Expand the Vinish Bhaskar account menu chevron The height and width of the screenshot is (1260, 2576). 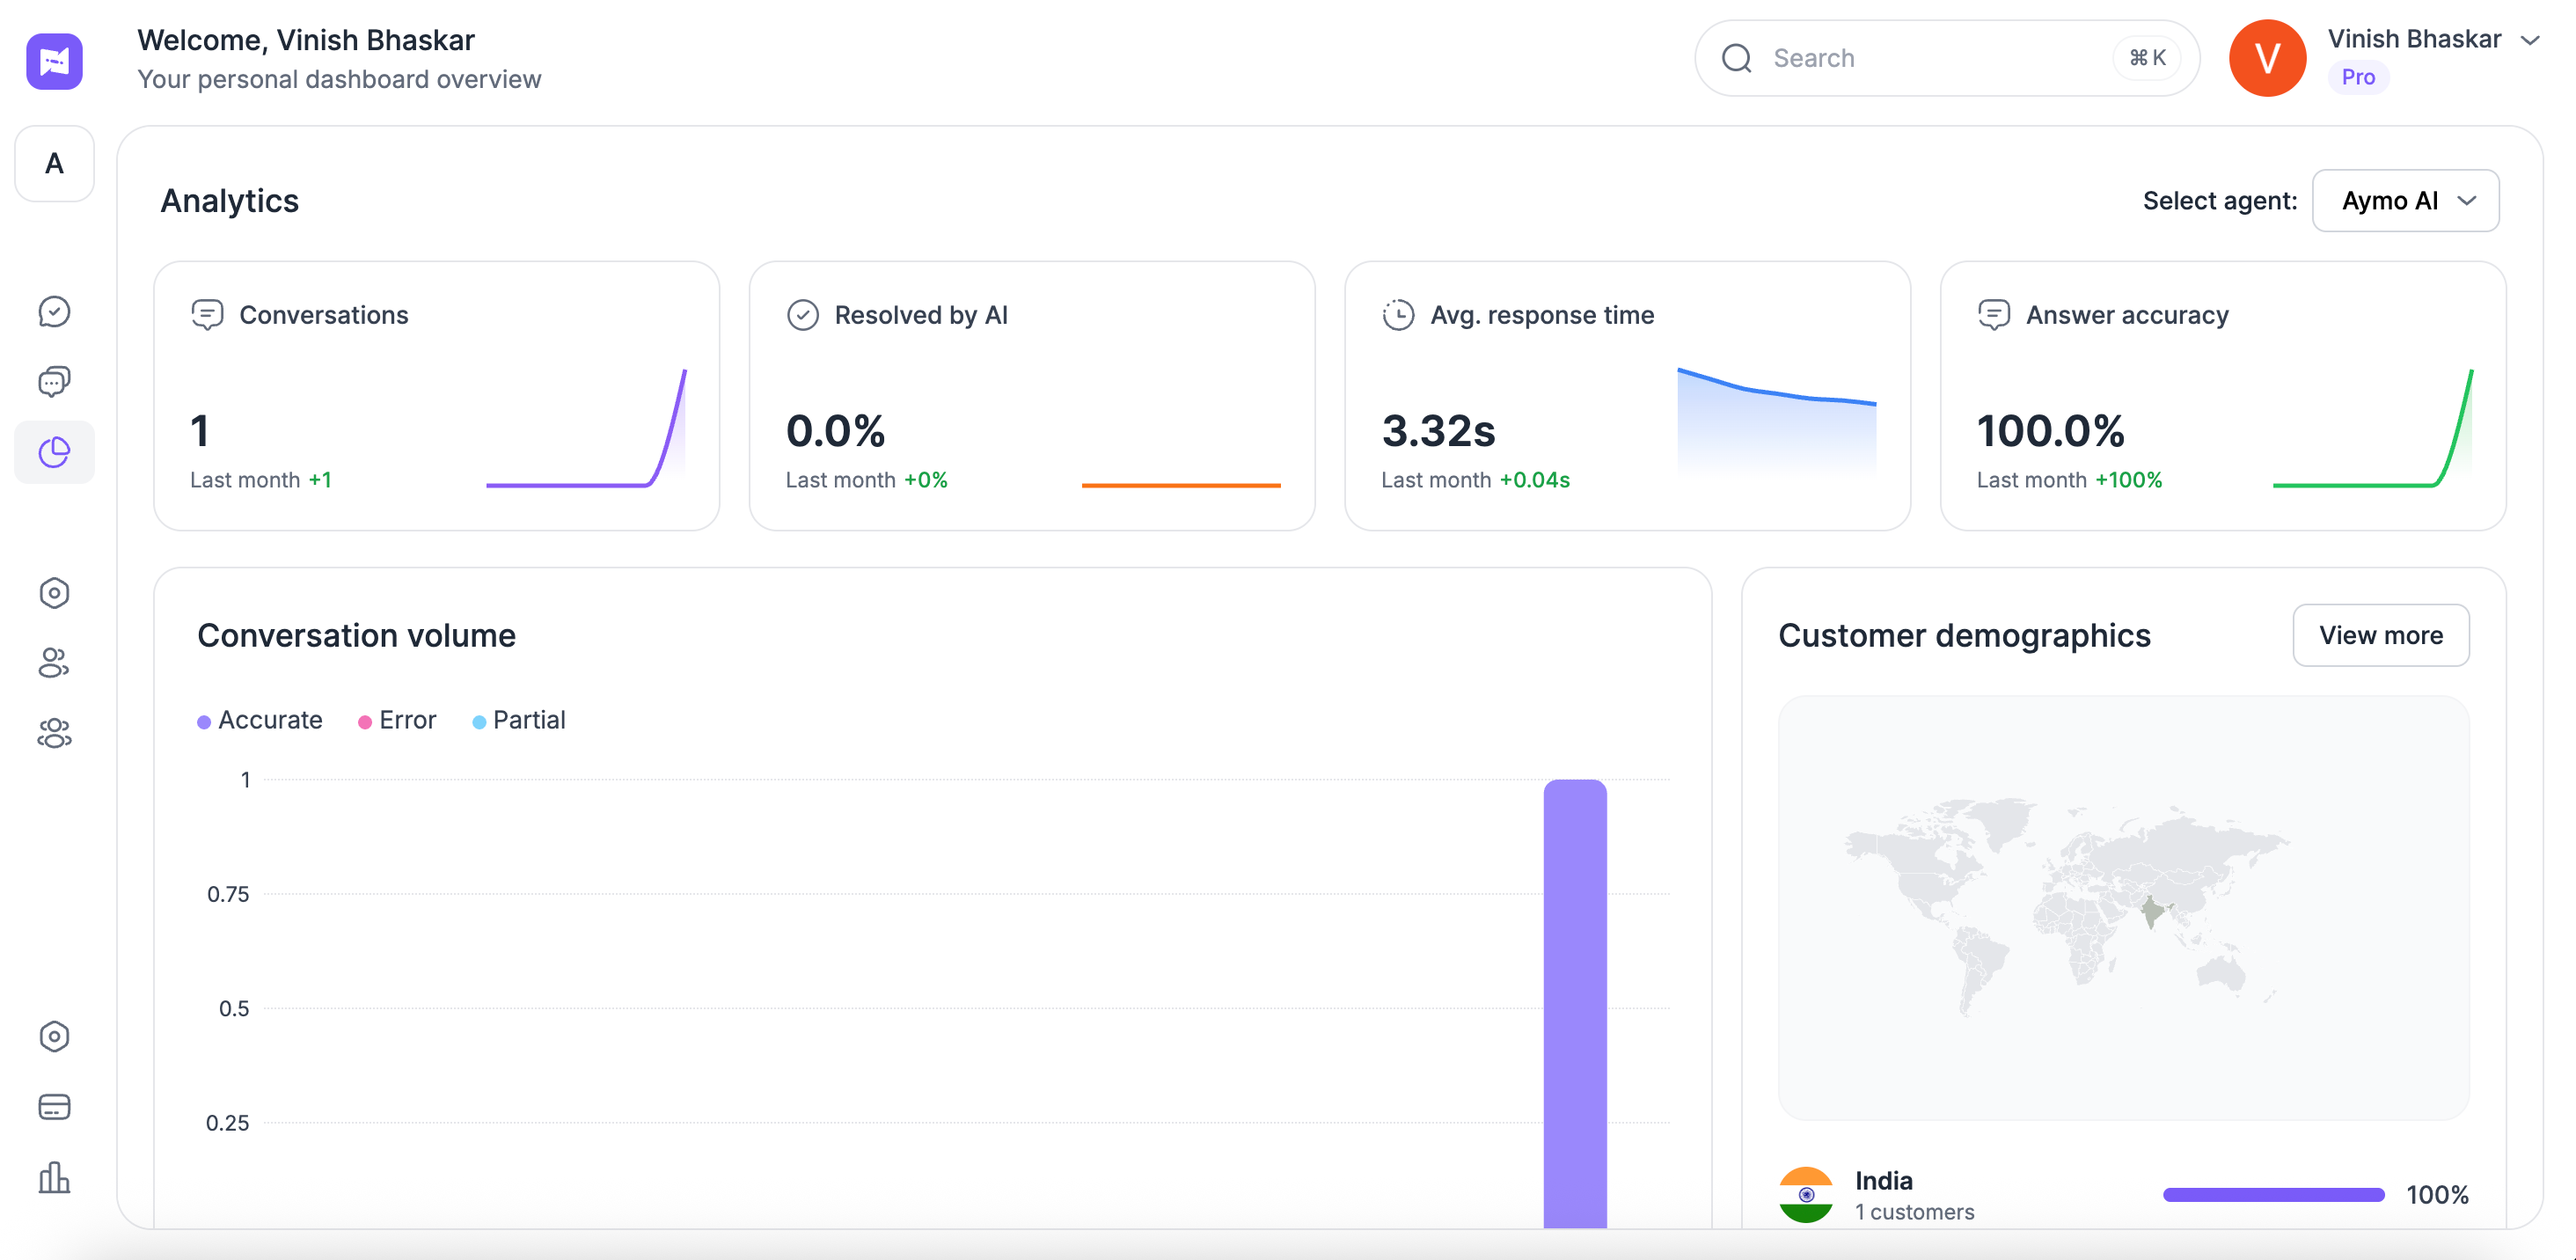2530,40
